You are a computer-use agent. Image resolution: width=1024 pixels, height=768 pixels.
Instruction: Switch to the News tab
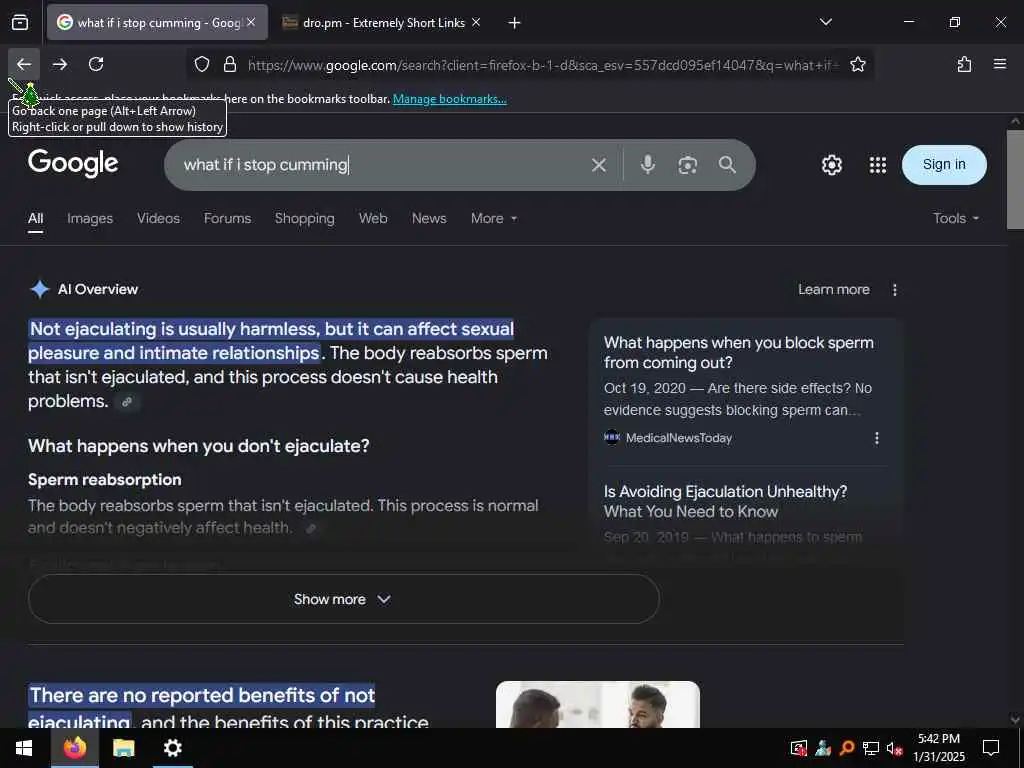coord(429,218)
